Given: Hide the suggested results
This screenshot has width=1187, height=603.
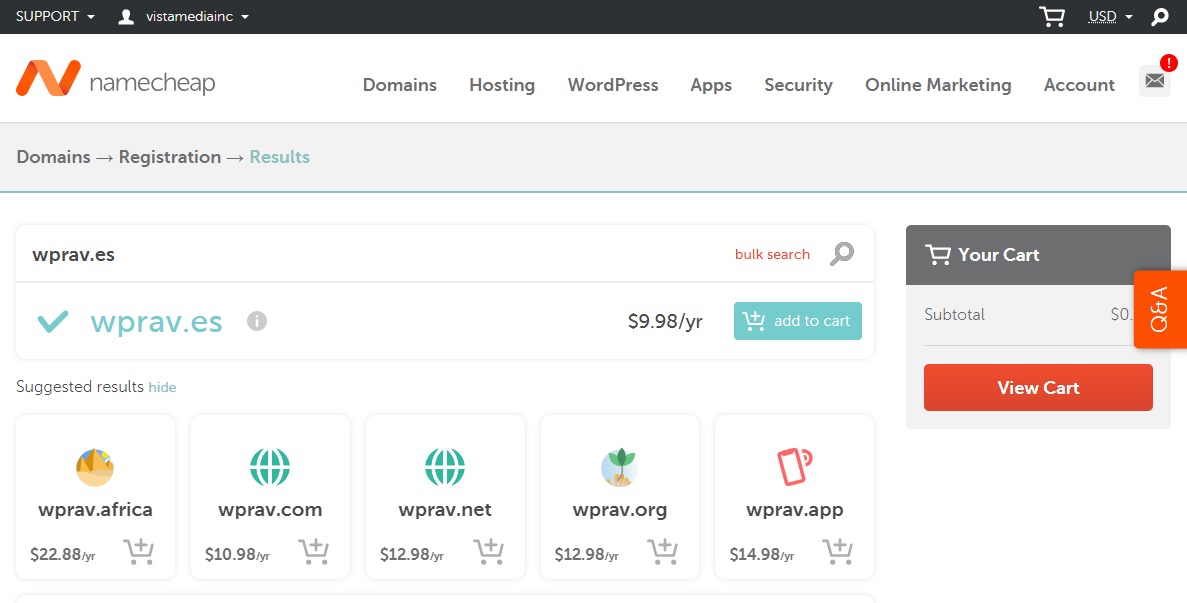Looking at the screenshot, I should (162, 387).
